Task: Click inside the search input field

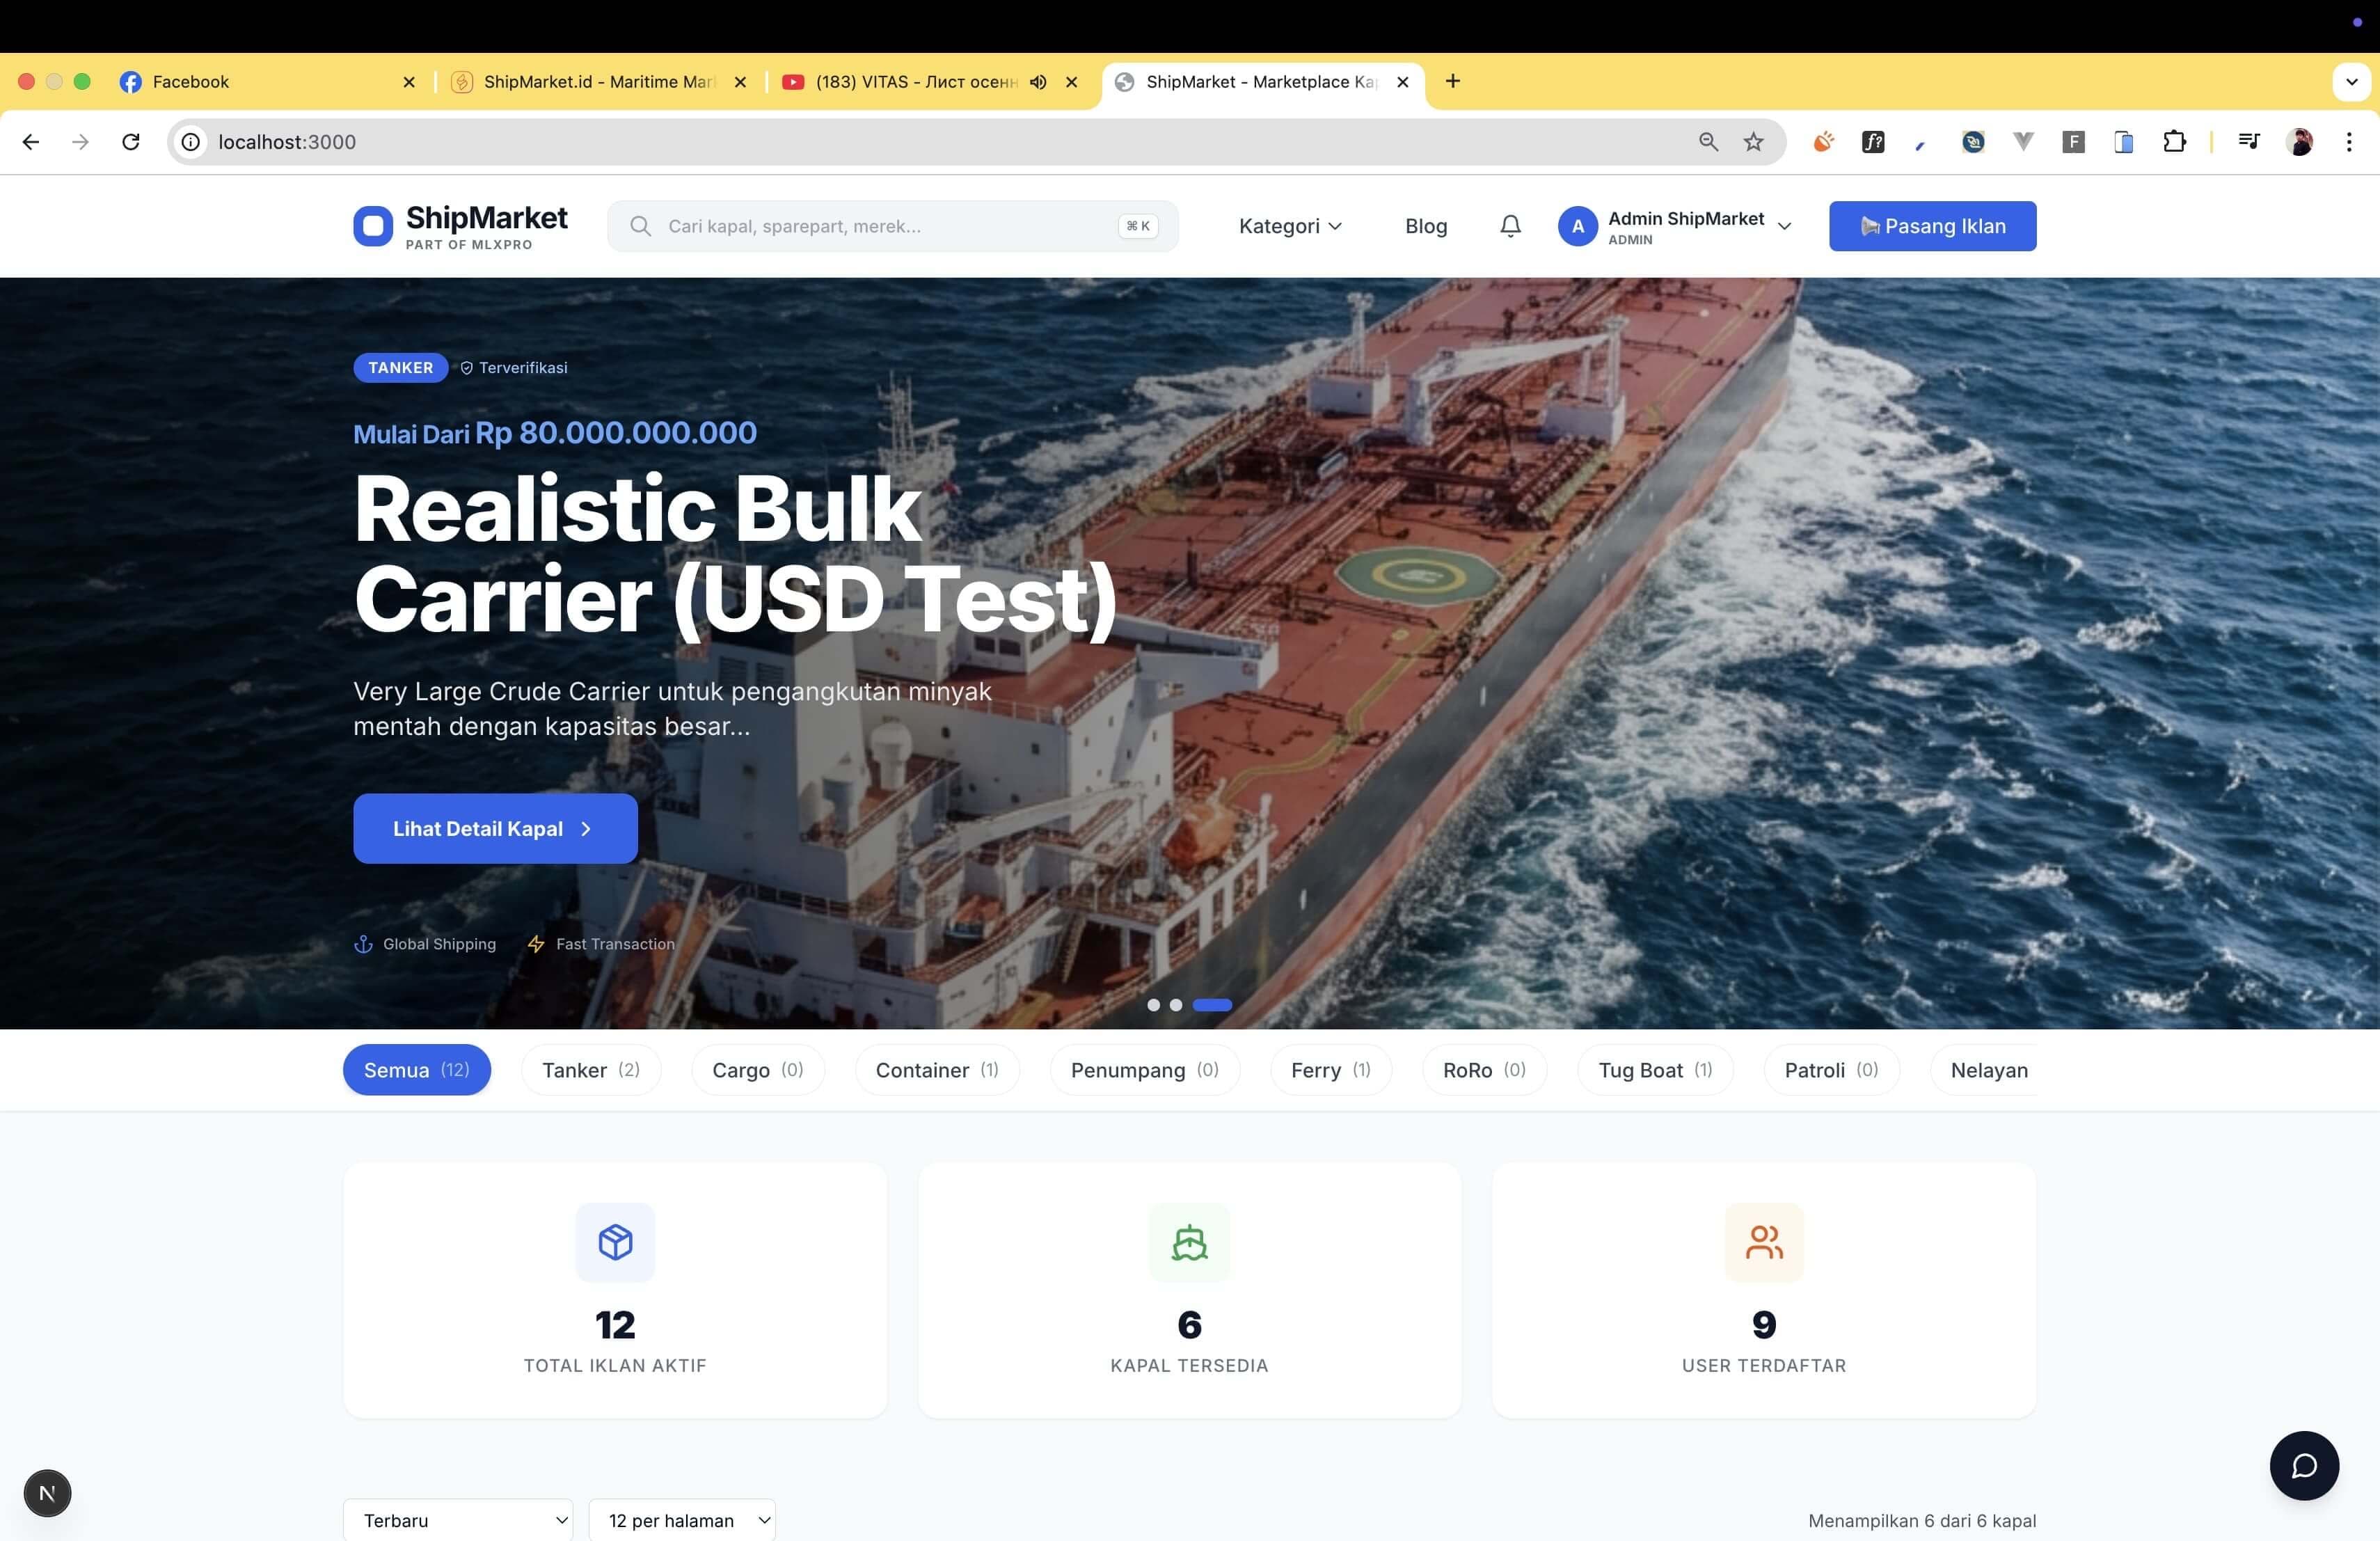Action: (890, 226)
